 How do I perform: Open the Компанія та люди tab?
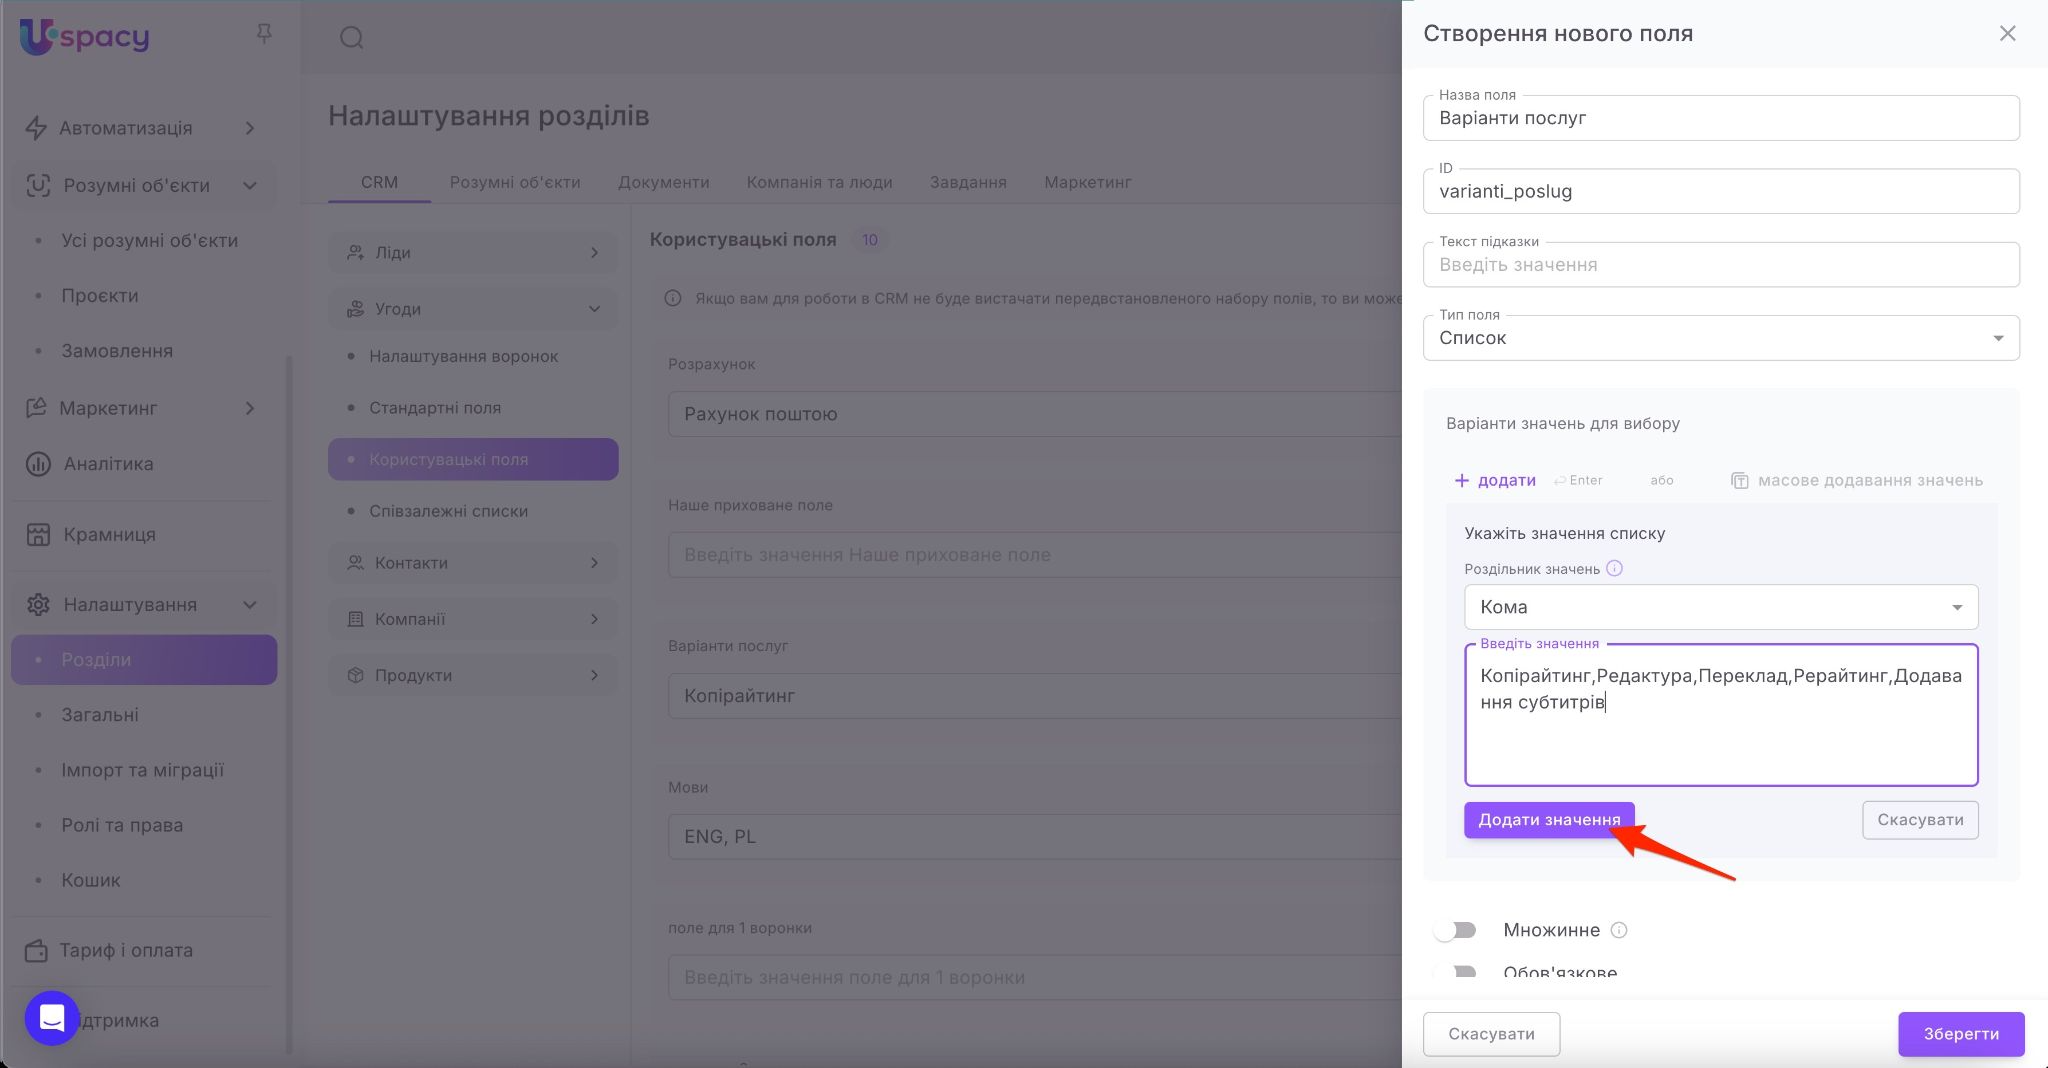coord(819,182)
